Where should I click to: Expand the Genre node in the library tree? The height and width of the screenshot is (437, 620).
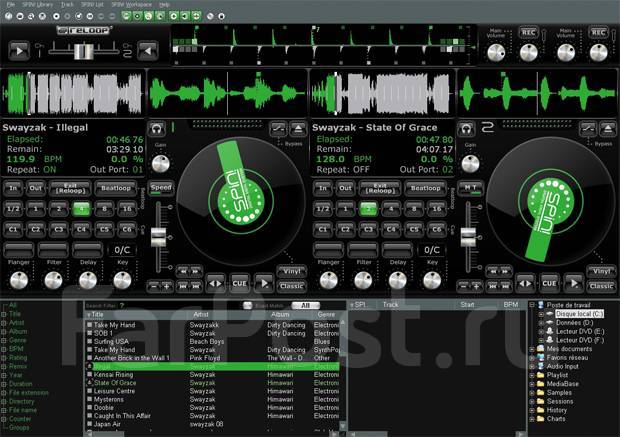(4, 341)
